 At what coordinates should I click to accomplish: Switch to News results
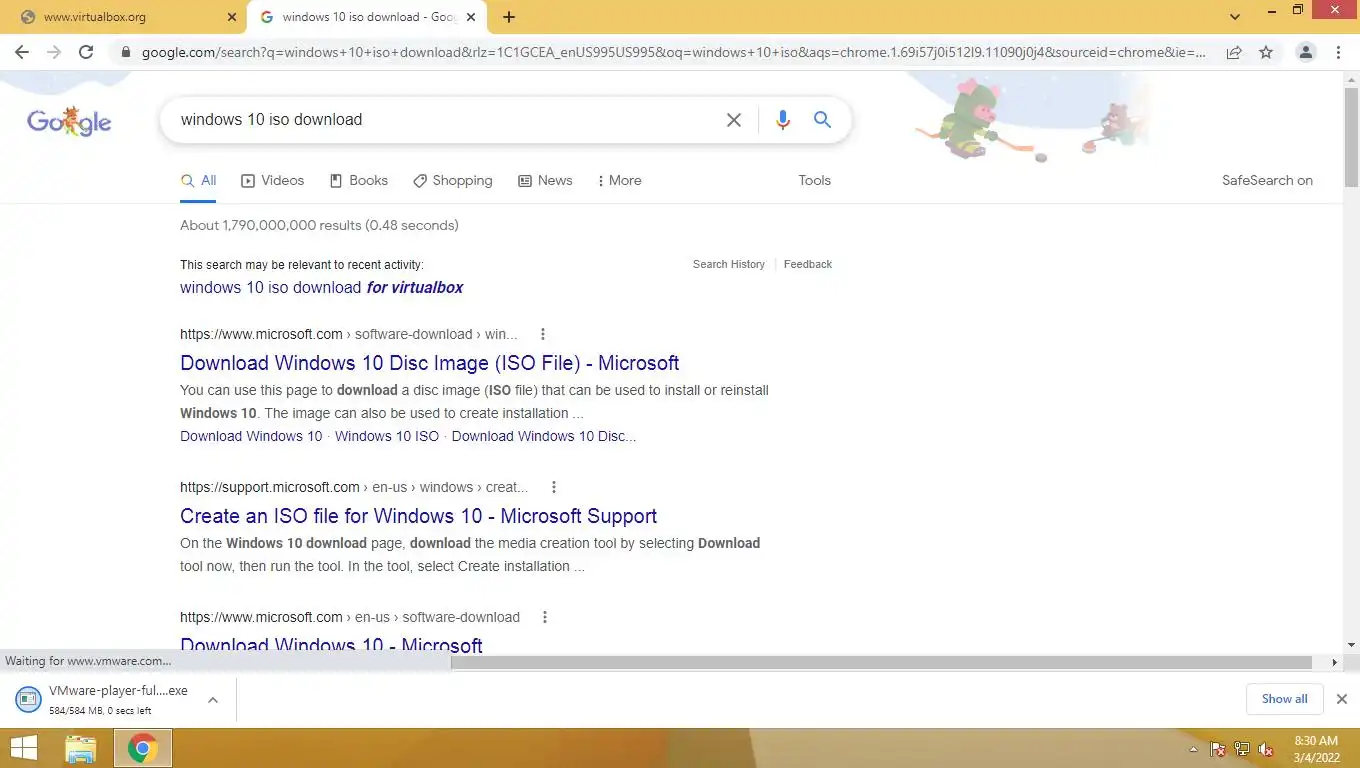545,181
